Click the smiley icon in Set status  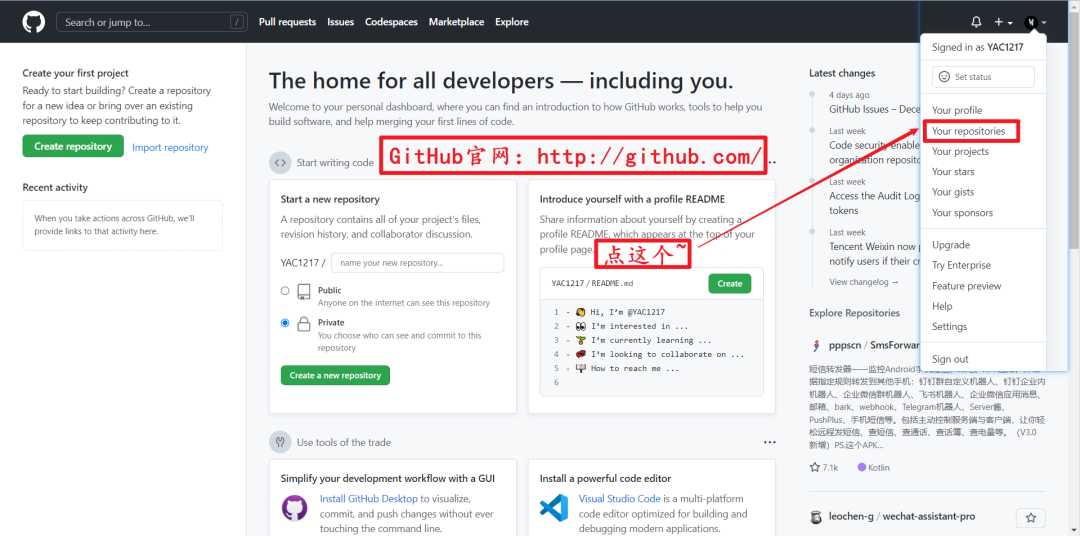coord(944,76)
